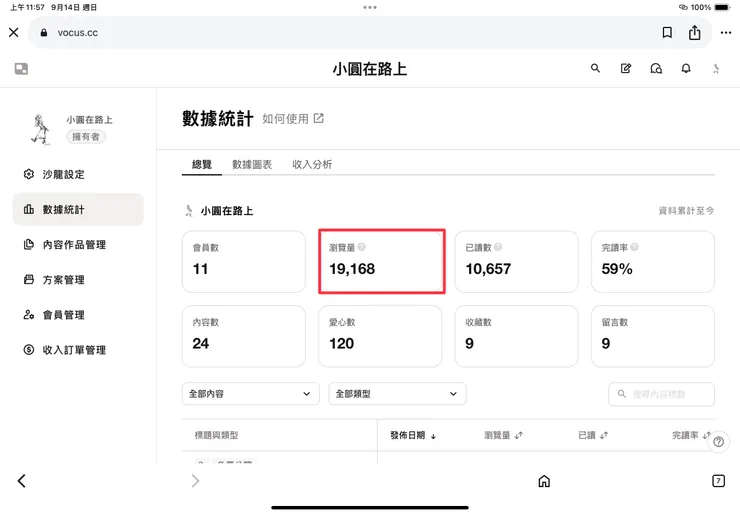The image size is (740, 514).
Task: Click the 擁有者 badge in sidebar
Action: [86, 137]
